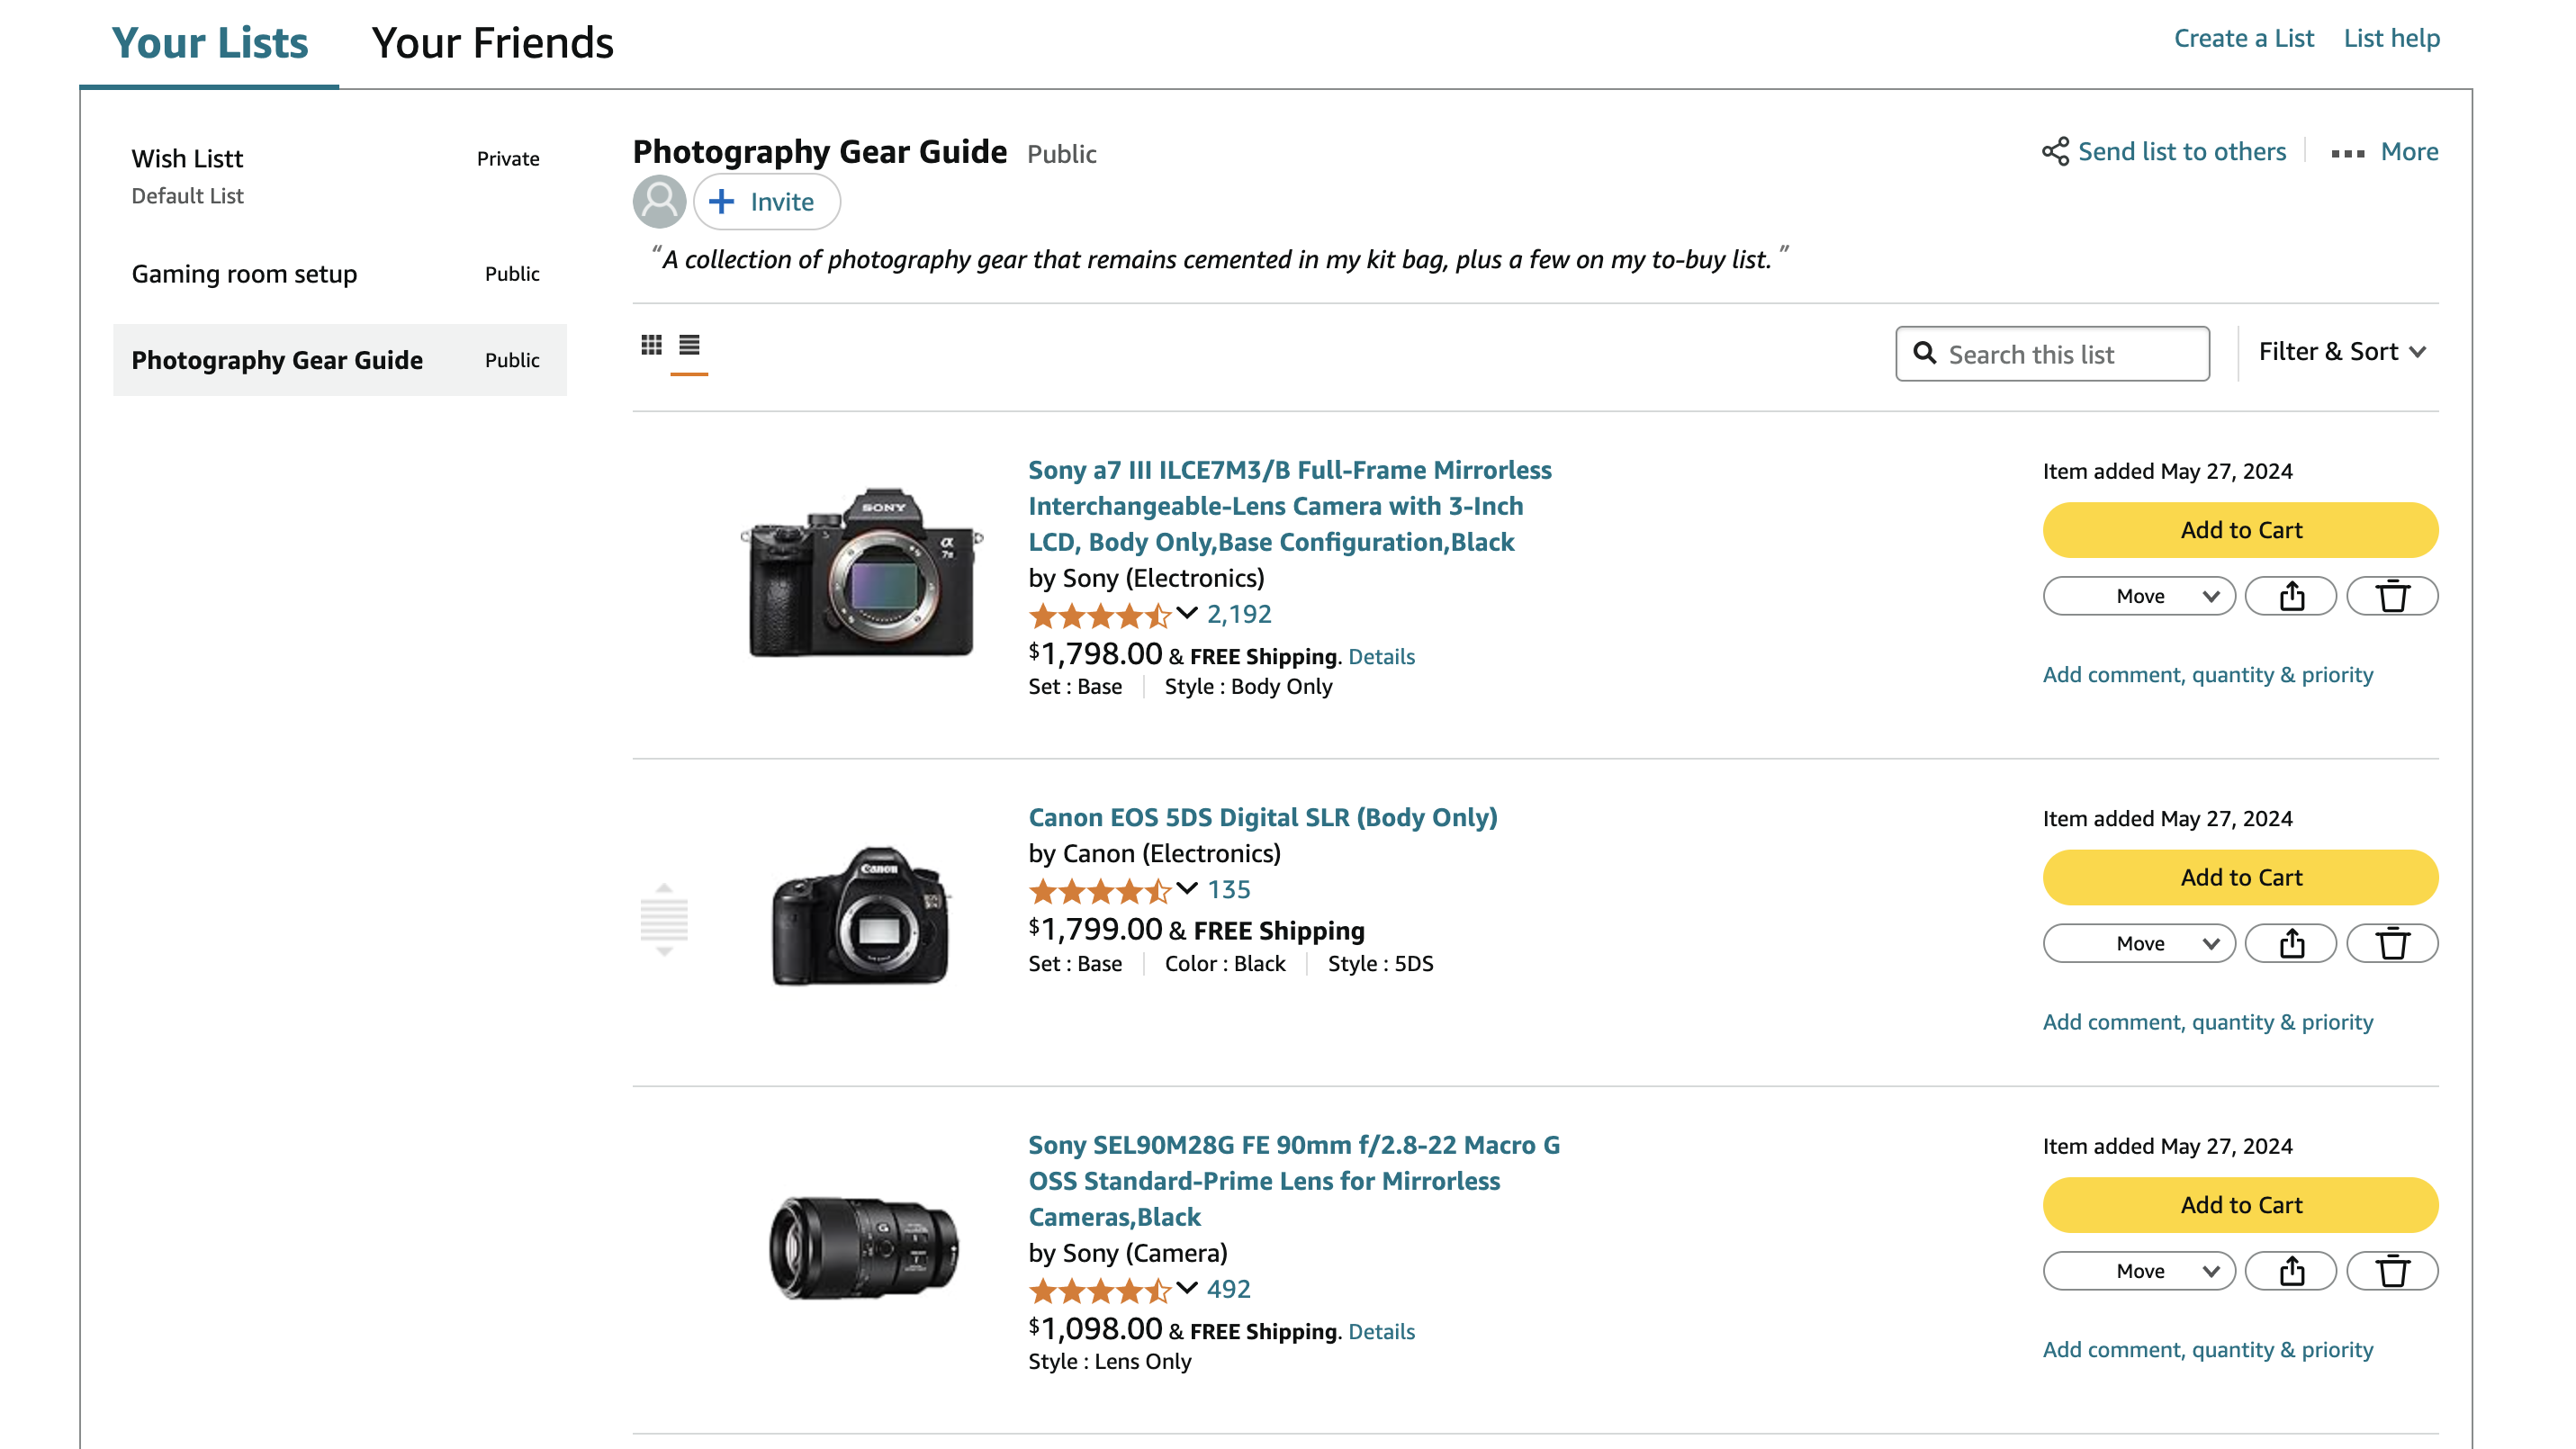
Task: Switch to grid view icon
Action: tap(651, 345)
